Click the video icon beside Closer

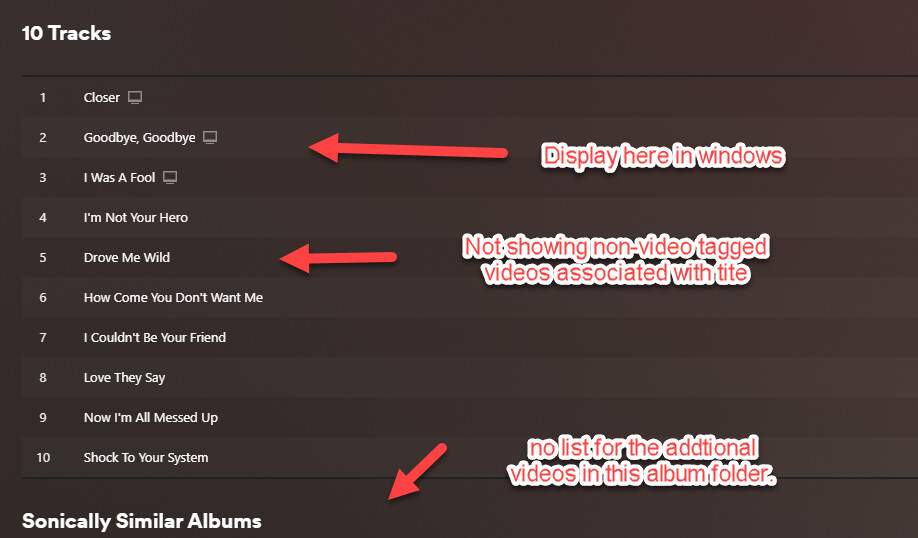click(x=135, y=97)
